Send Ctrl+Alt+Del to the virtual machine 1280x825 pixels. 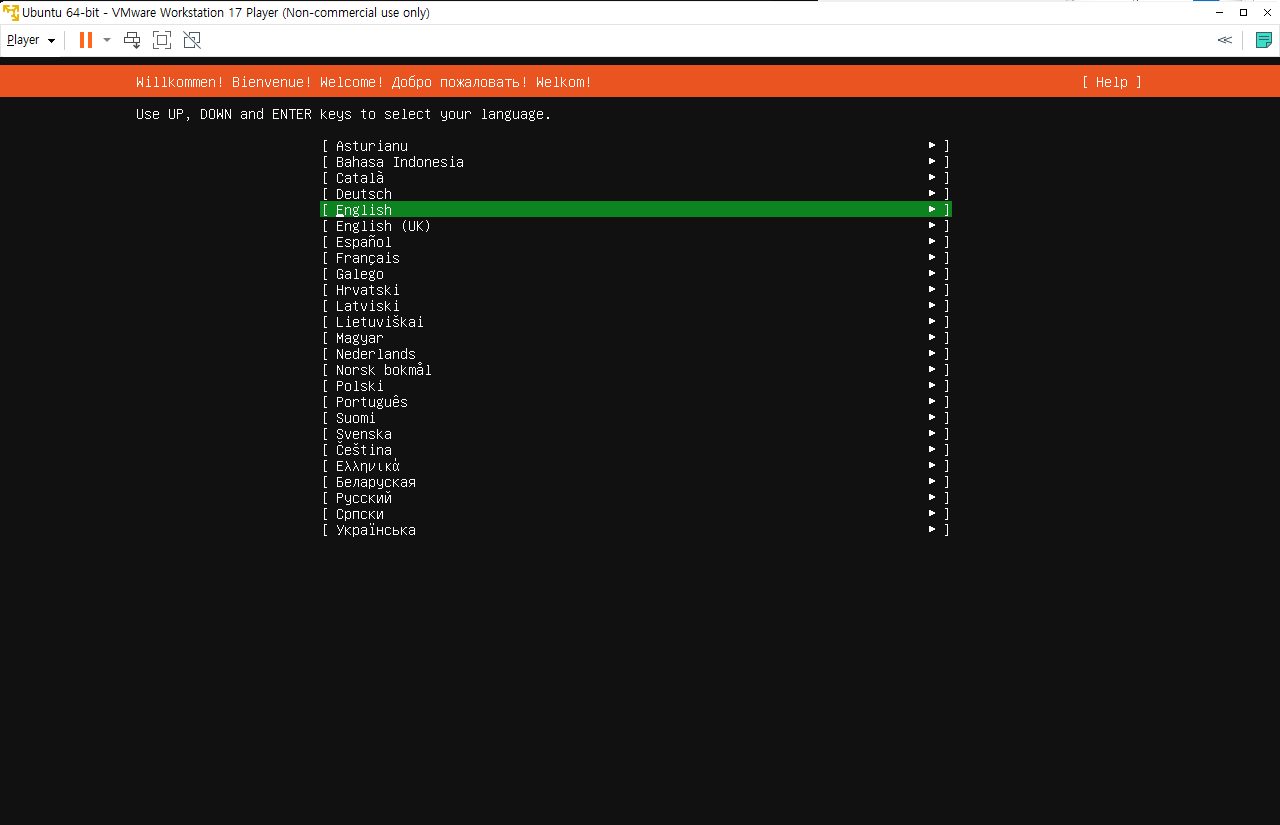[x=132, y=40]
